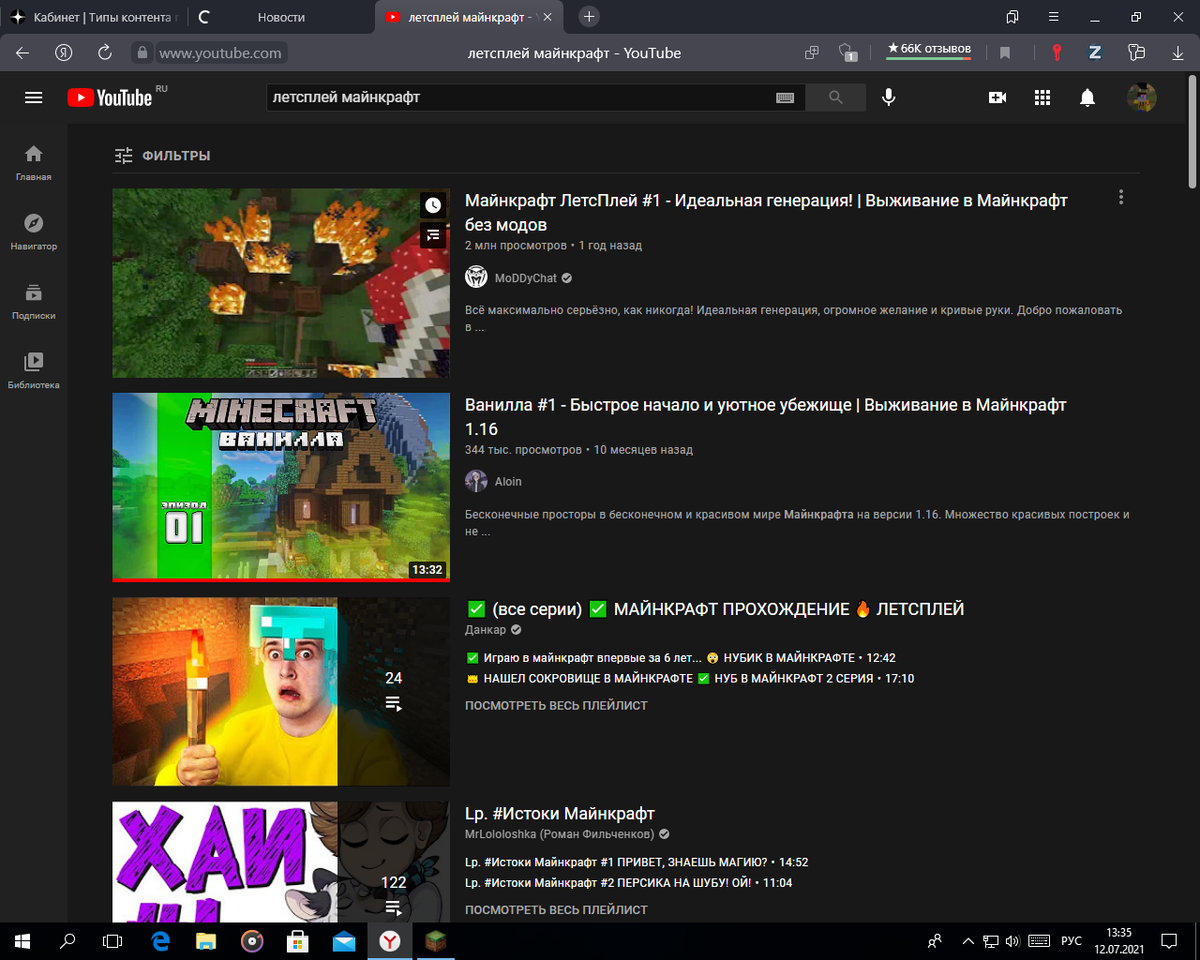The image size is (1200, 960).
Task: Open the Майнкрафт ЛетсПлей #1 video title
Action: tap(766, 212)
